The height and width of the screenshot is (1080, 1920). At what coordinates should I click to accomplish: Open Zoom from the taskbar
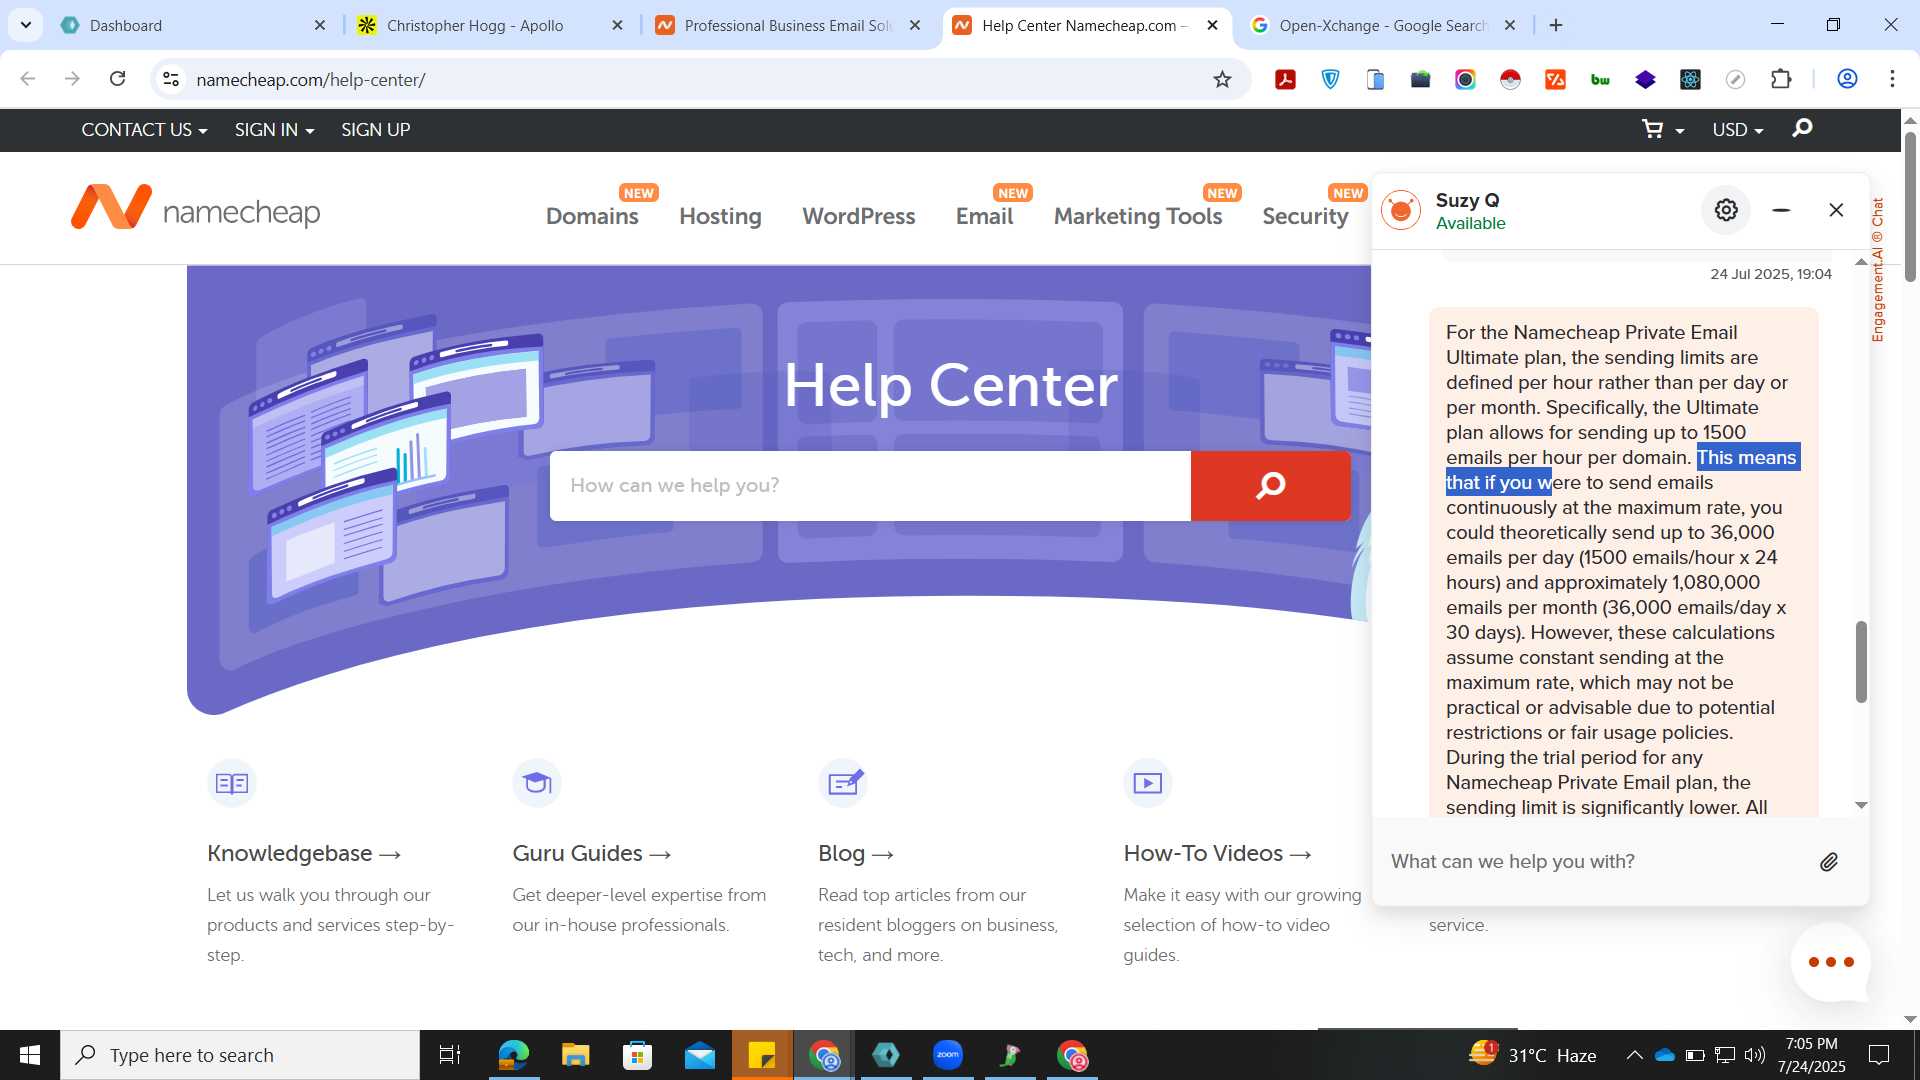(x=947, y=1055)
